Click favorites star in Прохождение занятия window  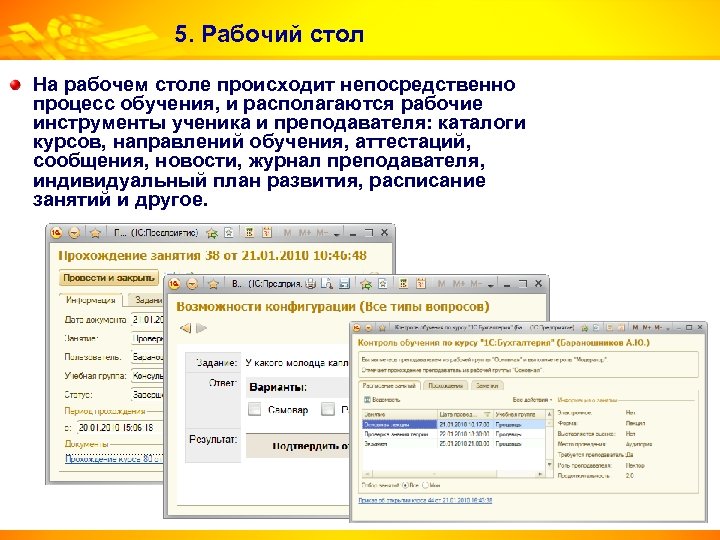tap(96, 233)
